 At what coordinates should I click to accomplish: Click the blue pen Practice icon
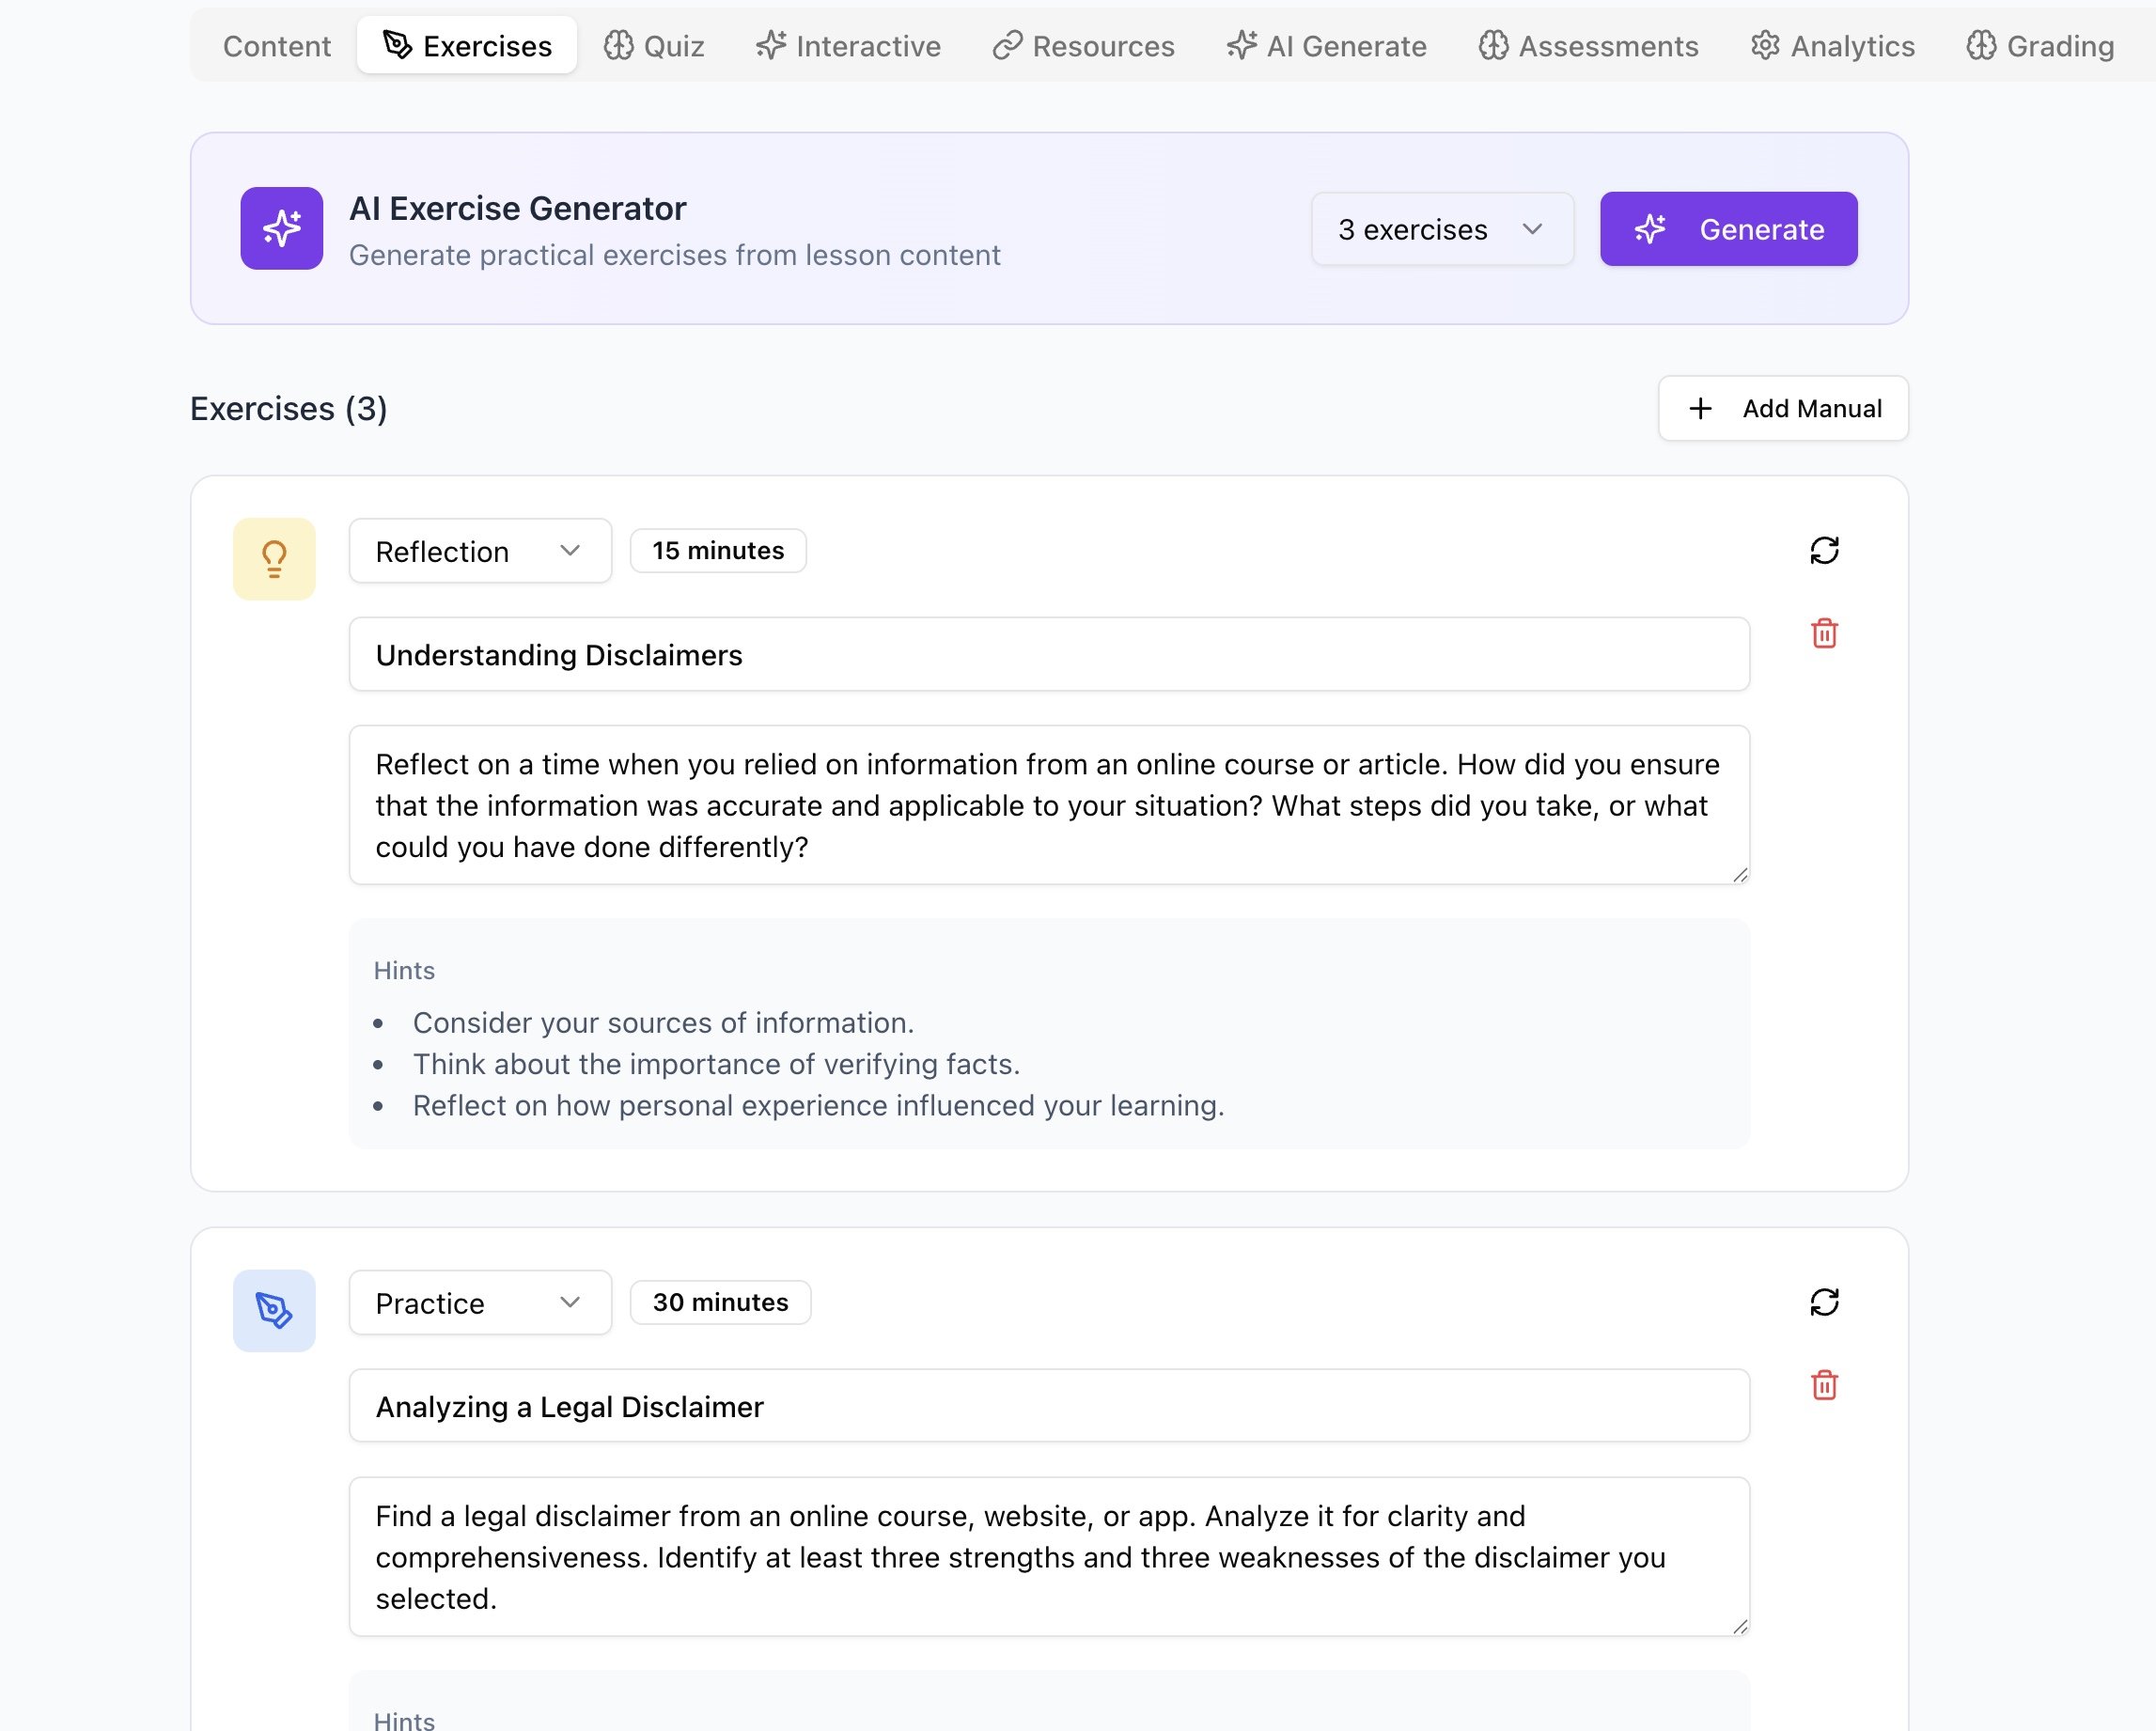pos(274,1311)
